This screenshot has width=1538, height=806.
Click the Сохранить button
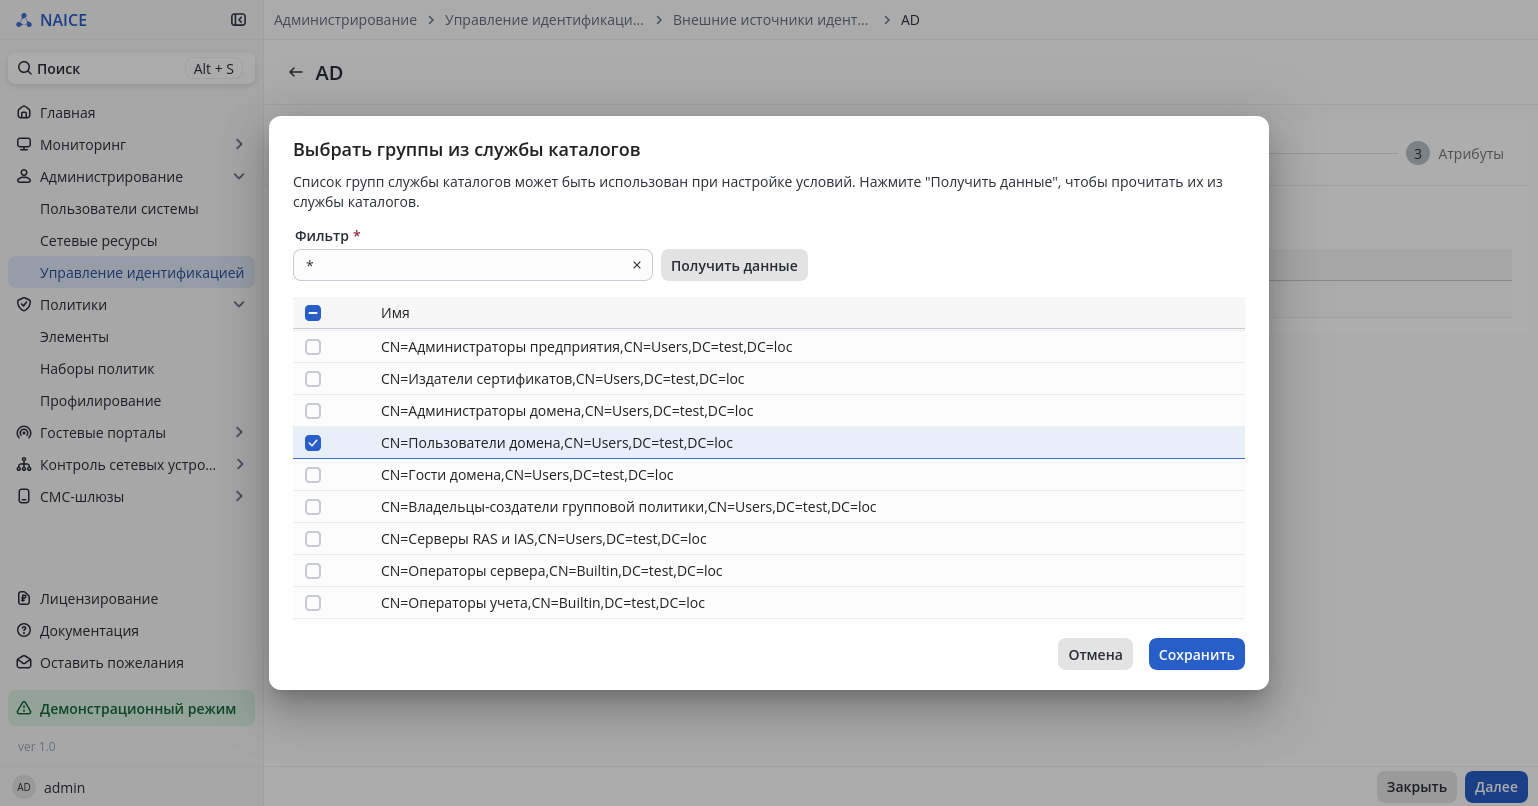point(1196,655)
